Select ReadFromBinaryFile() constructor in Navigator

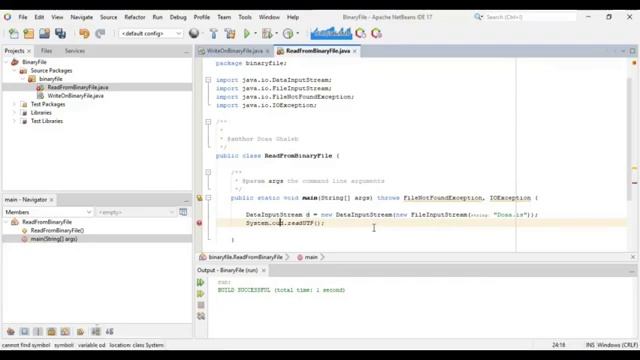point(57,231)
